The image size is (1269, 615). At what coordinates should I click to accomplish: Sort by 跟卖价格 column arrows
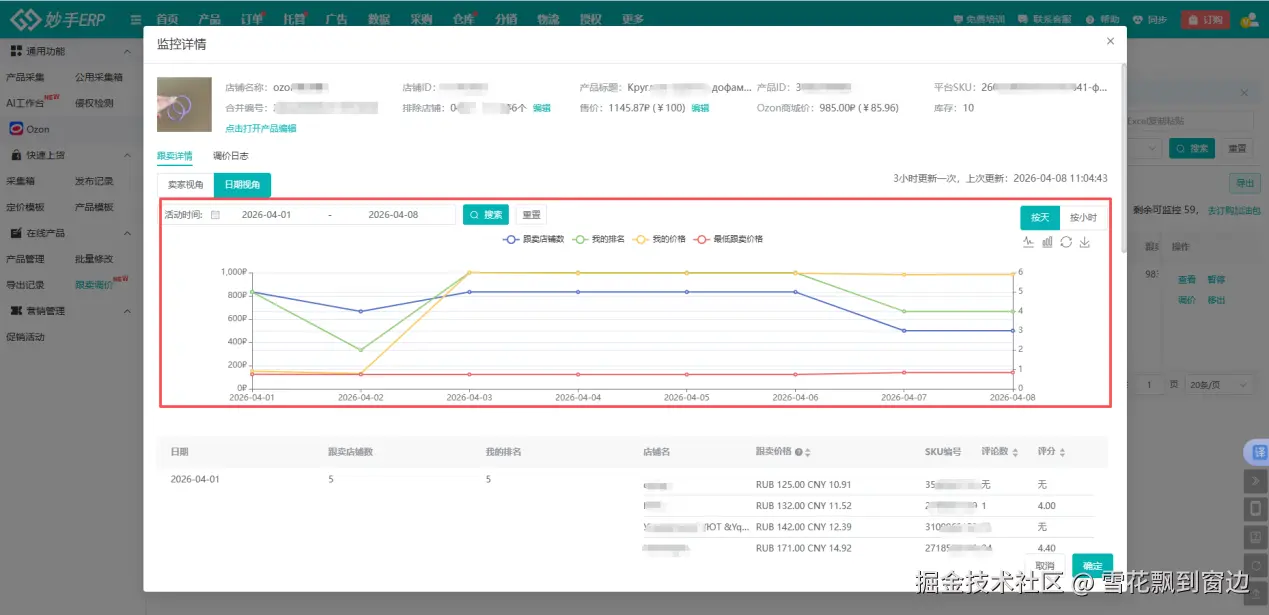(x=808, y=452)
